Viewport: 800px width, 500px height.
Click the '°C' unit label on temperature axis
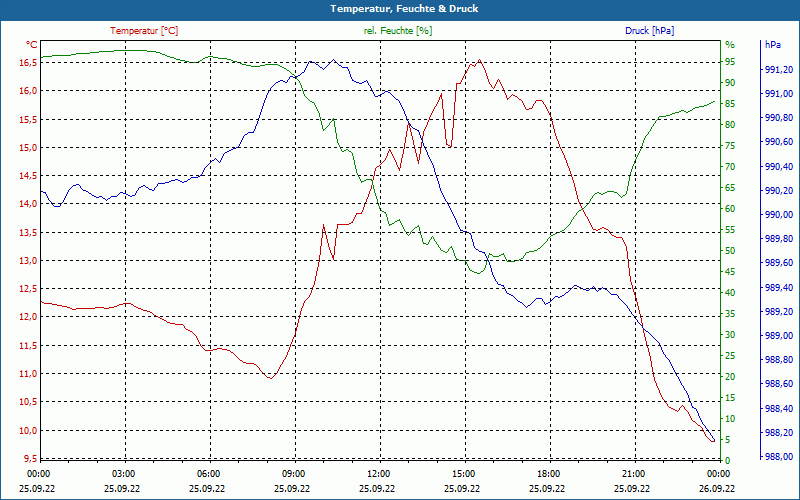tap(32, 45)
